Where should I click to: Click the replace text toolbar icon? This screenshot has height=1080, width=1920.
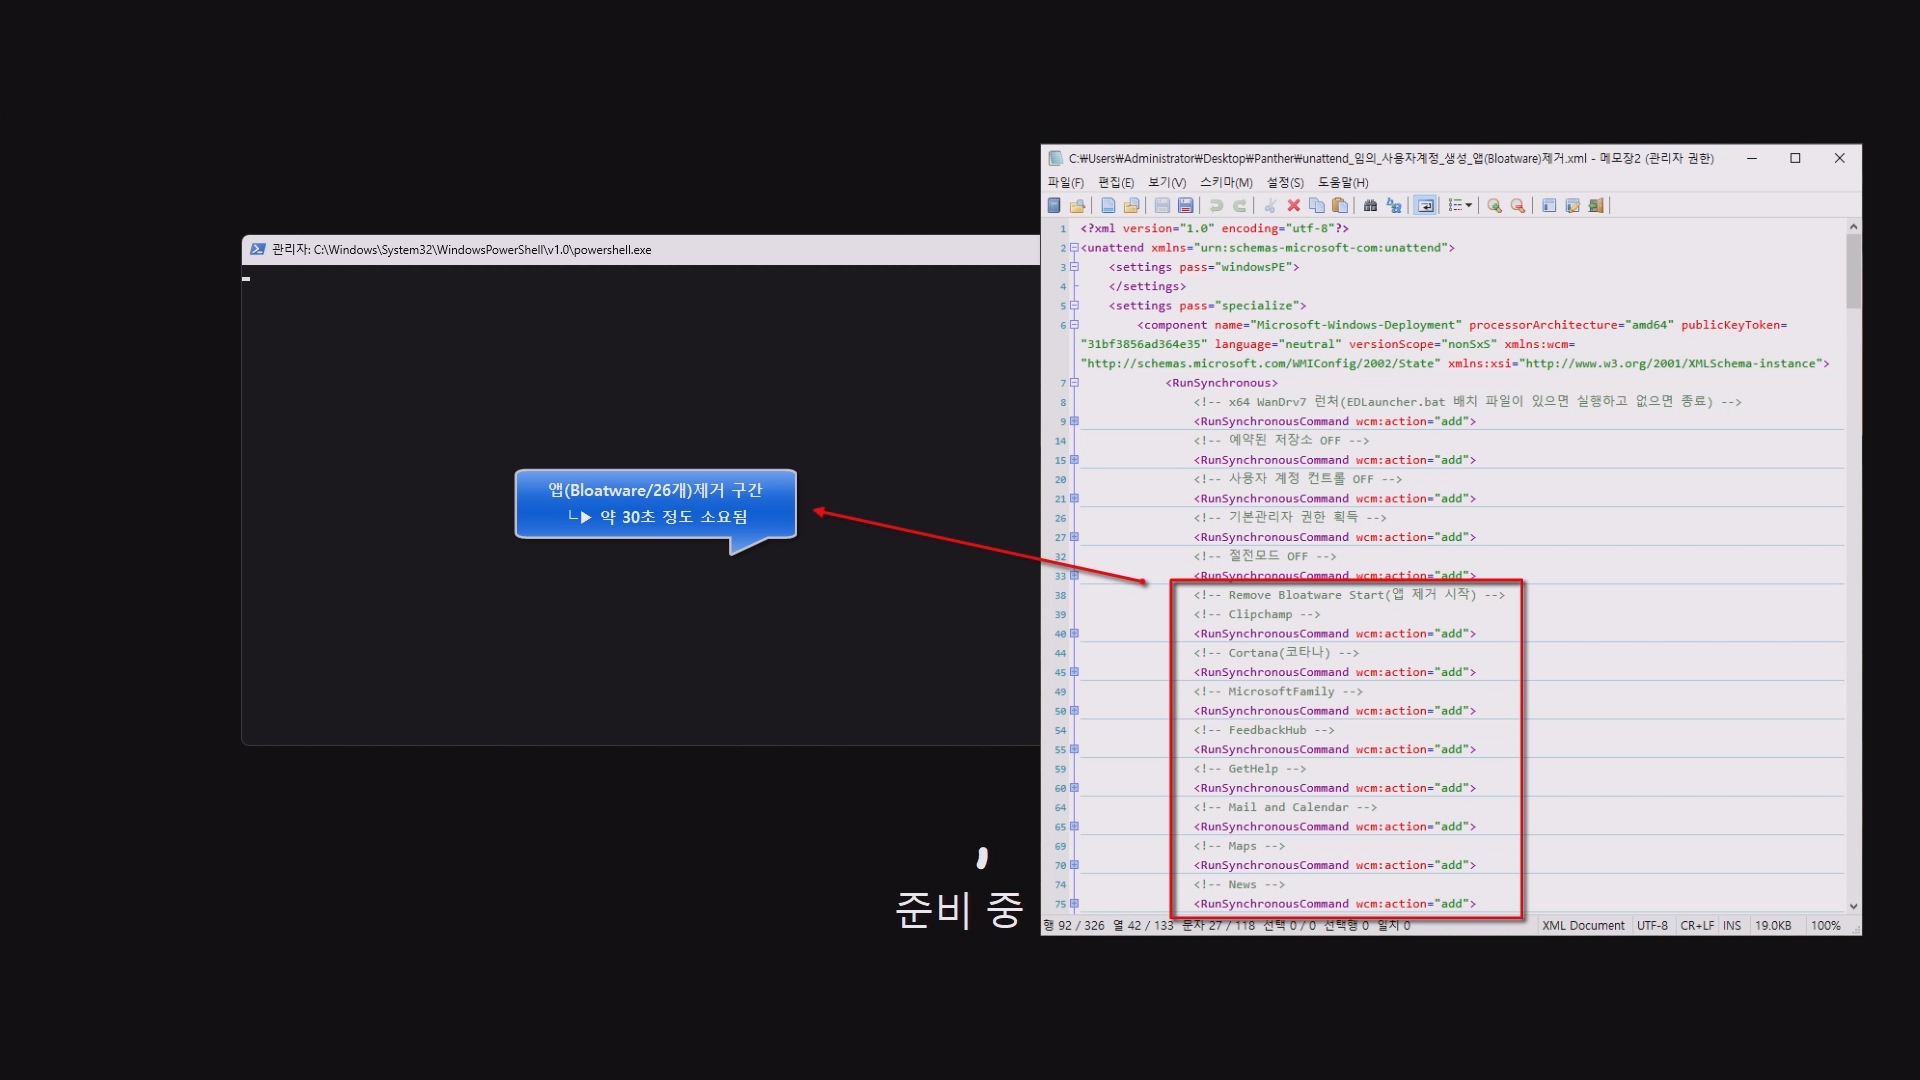pos(1393,205)
